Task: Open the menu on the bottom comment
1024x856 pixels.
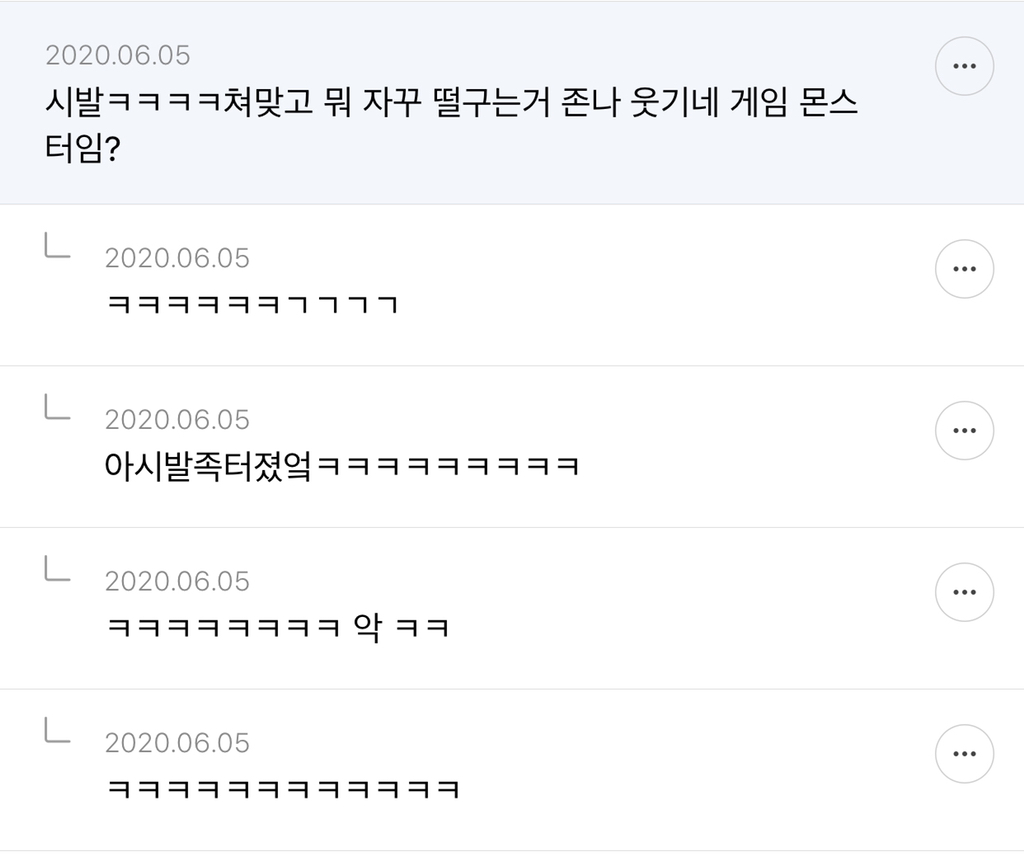Action: (x=963, y=754)
